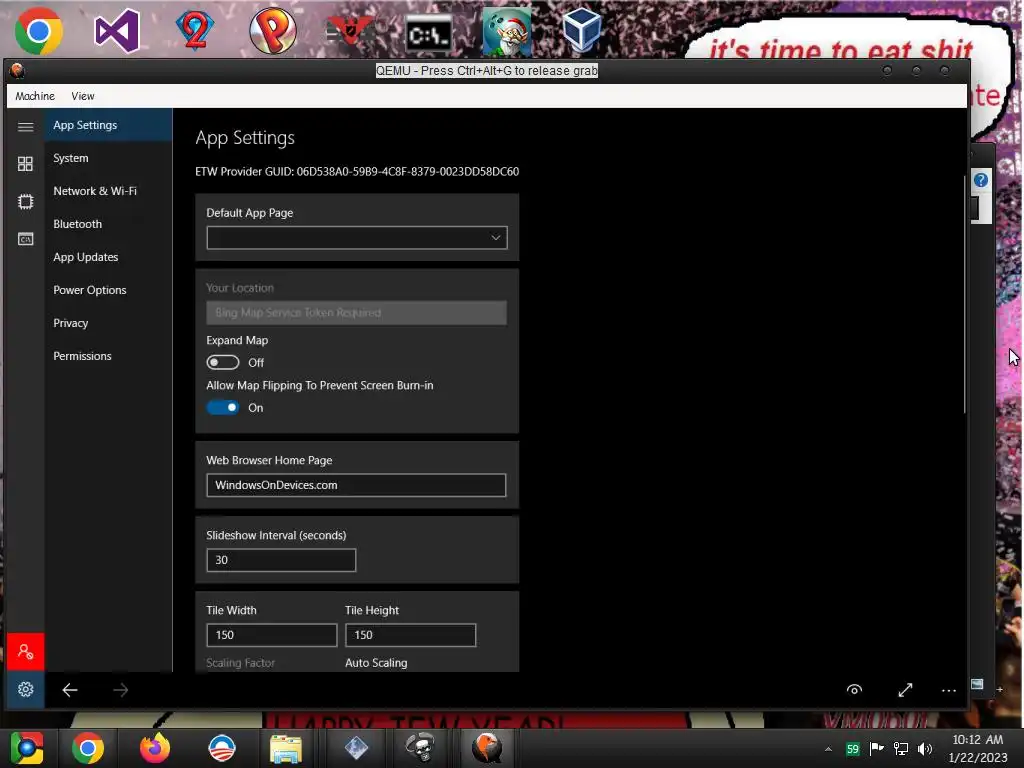Open Visual Studio desktop shortcut
The height and width of the screenshot is (768, 1024).
click(x=118, y=31)
